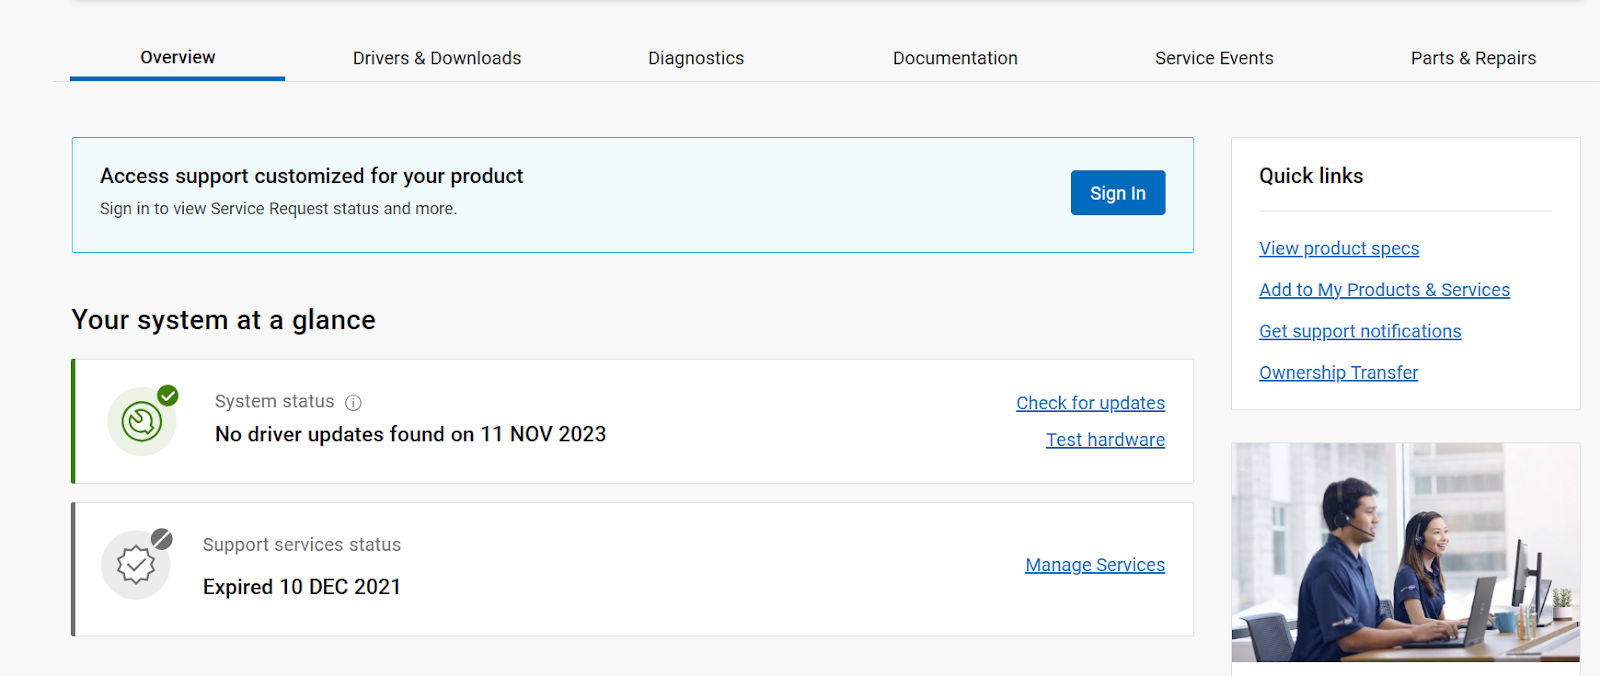Open the Documentation tab
Image resolution: width=1600 pixels, height=676 pixels.
tap(955, 58)
